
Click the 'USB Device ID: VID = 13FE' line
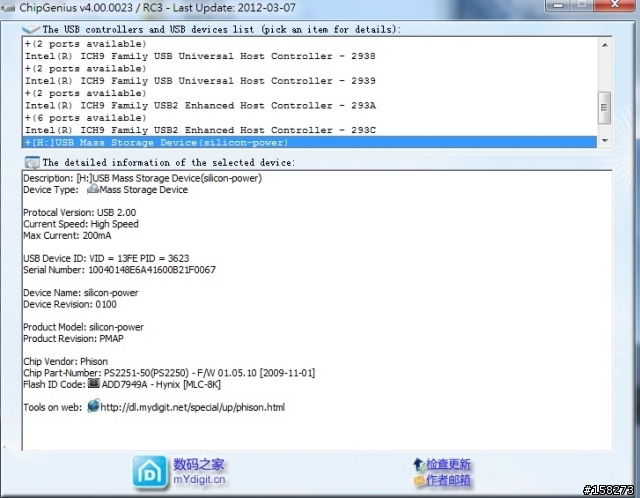(106, 258)
